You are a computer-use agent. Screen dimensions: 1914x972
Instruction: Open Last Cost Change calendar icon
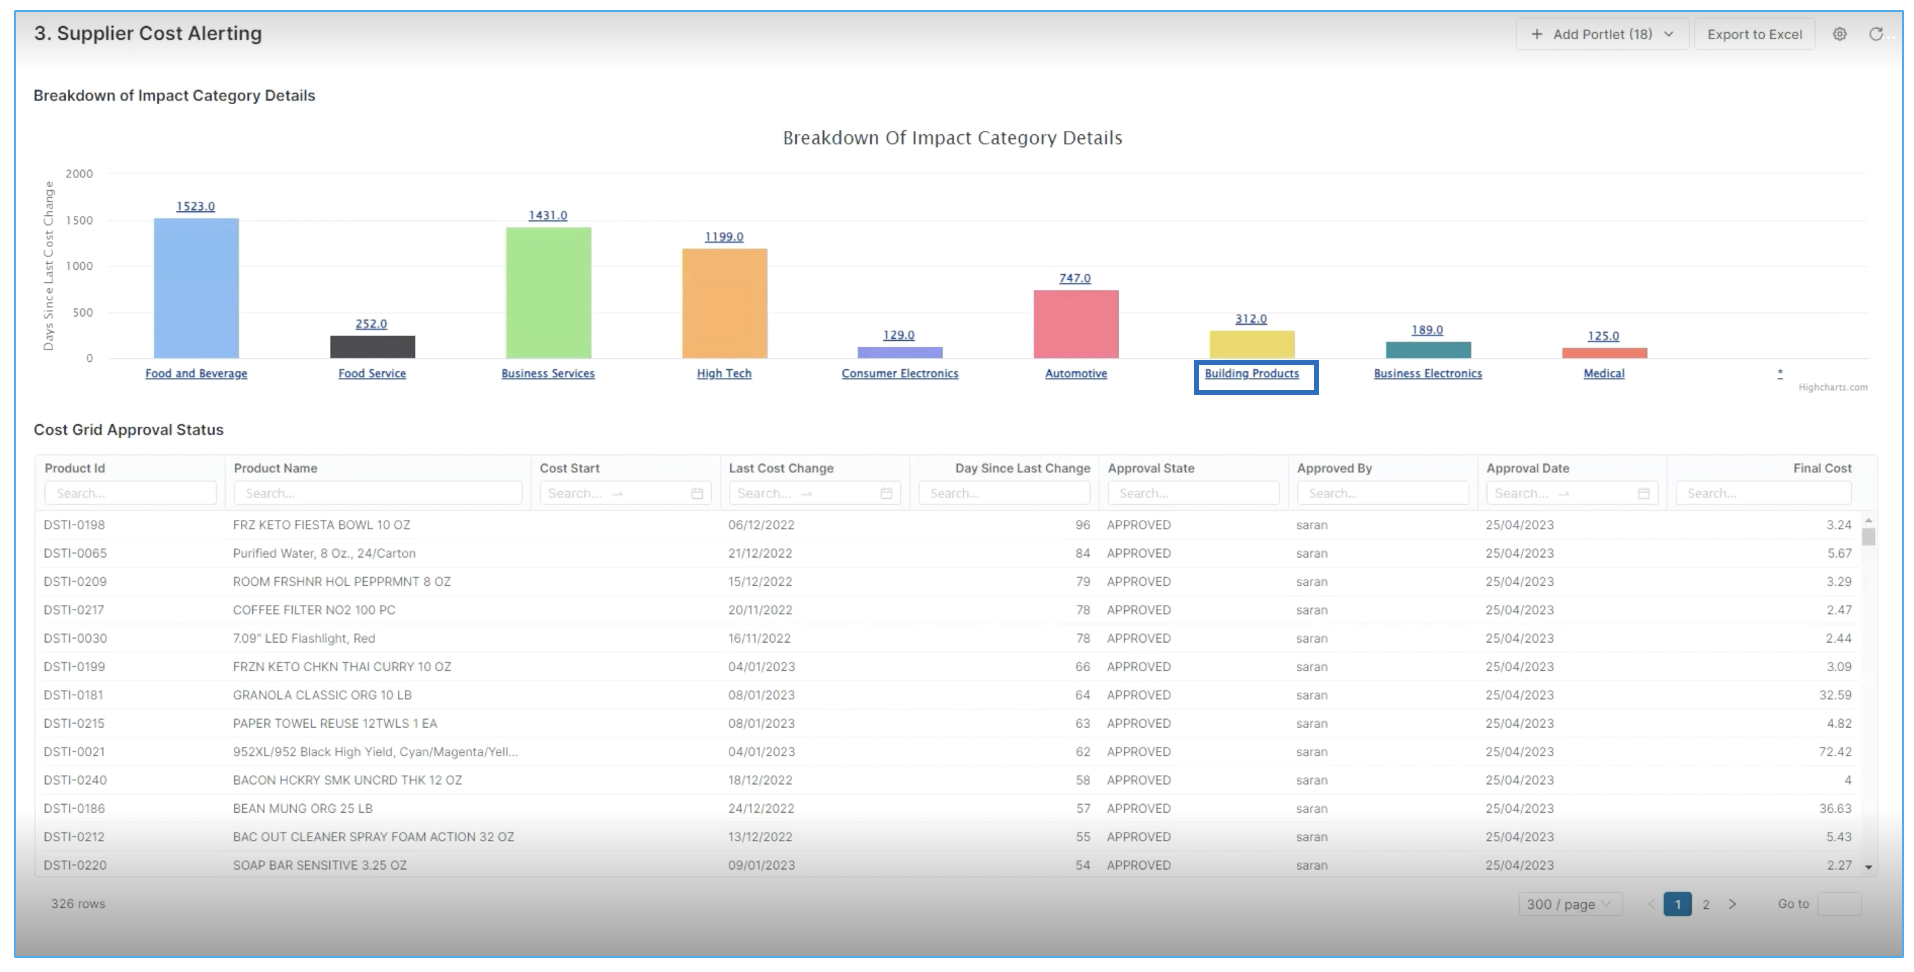click(x=886, y=494)
